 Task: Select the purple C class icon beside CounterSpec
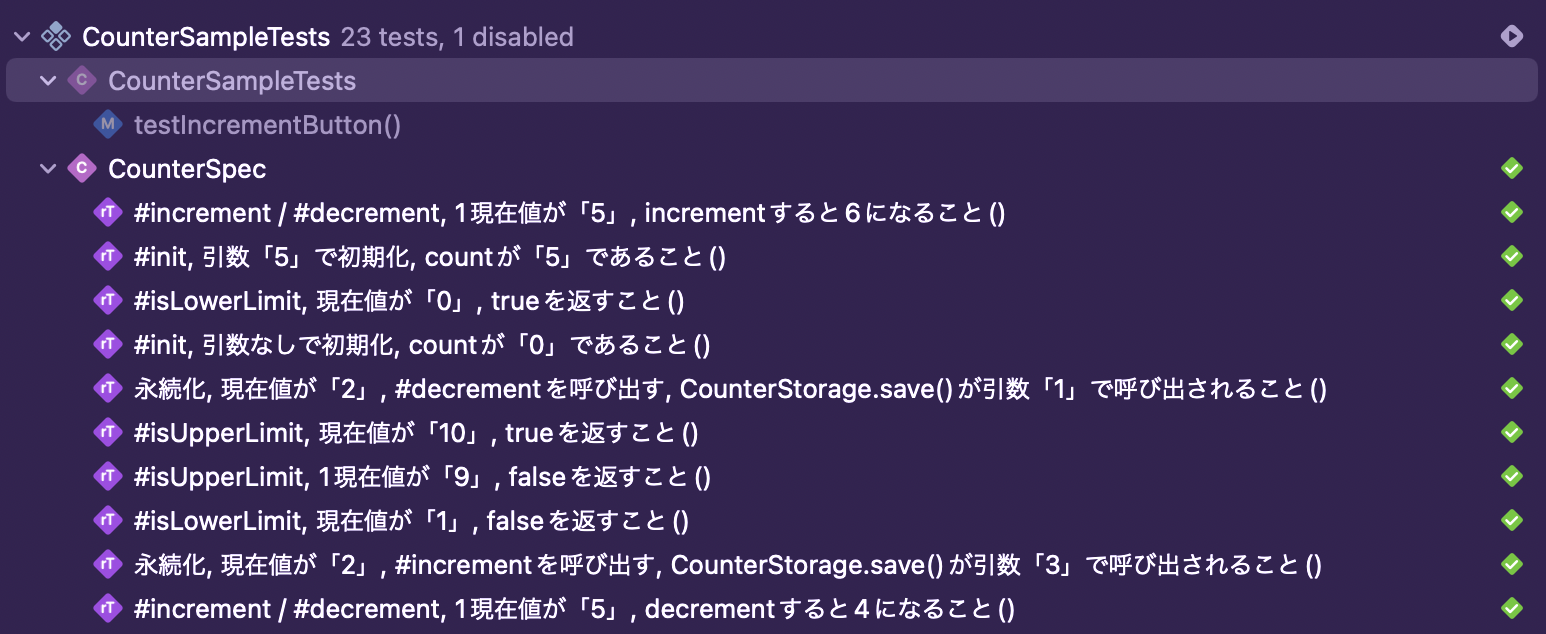pyautogui.click(x=82, y=168)
